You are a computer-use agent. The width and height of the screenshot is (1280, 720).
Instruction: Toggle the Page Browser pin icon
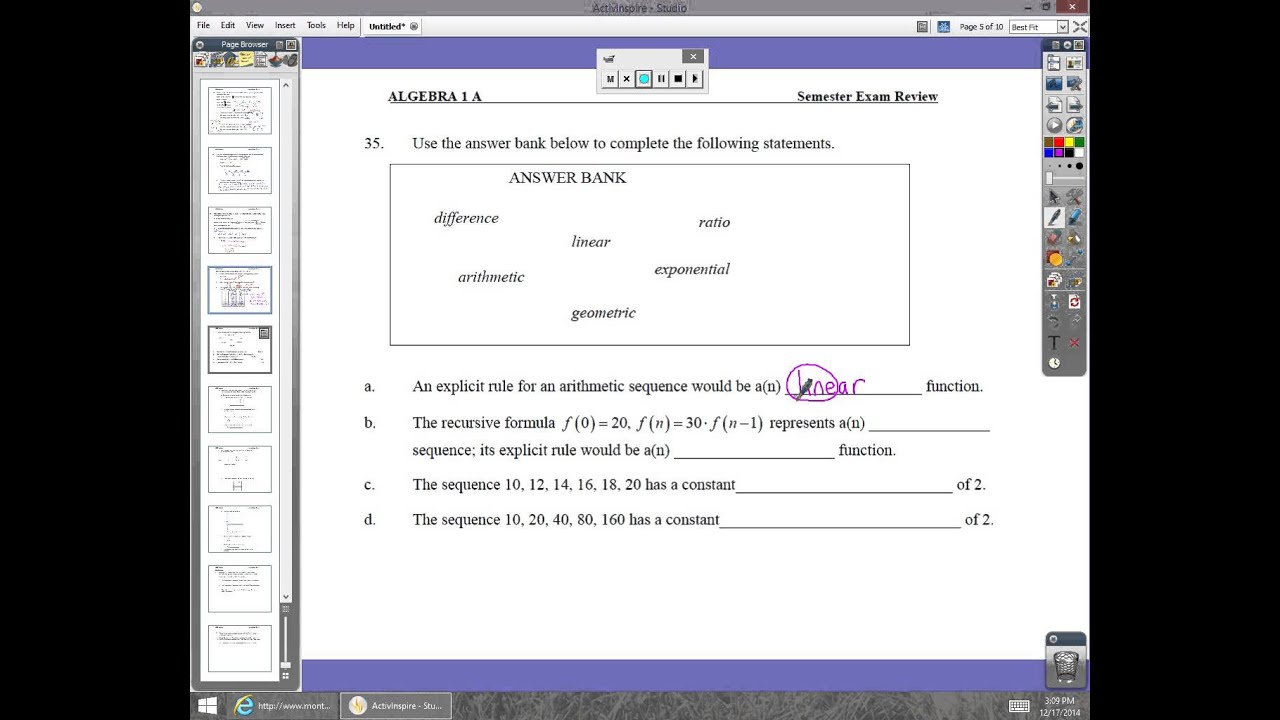[x=291, y=45]
